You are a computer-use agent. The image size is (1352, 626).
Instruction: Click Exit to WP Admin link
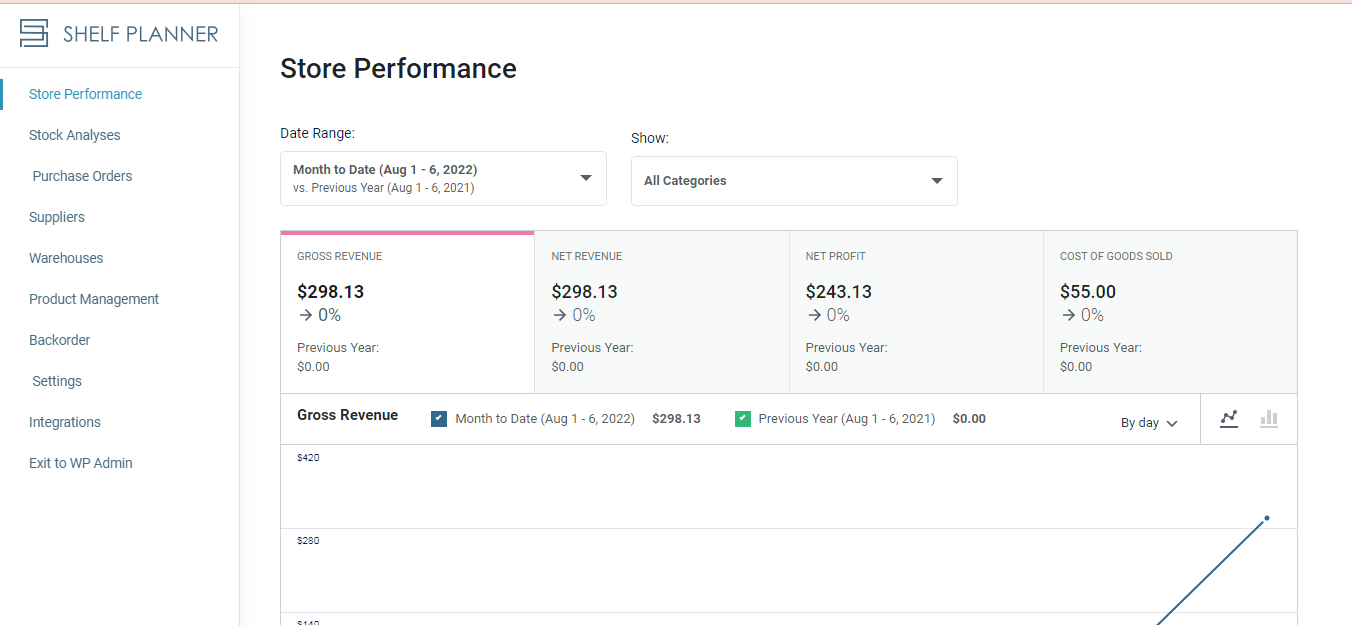[81, 463]
